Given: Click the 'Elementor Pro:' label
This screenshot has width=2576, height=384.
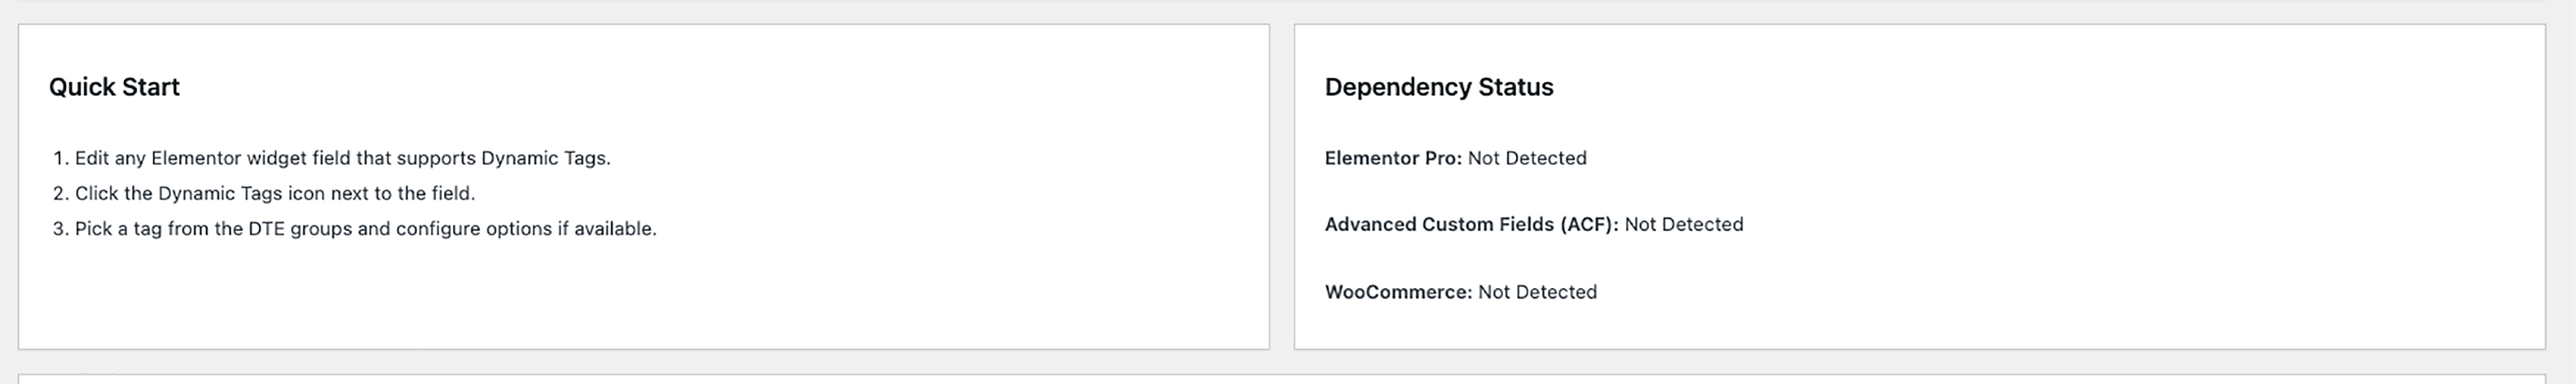Looking at the screenshot, I should click(x=1392, y=158).
